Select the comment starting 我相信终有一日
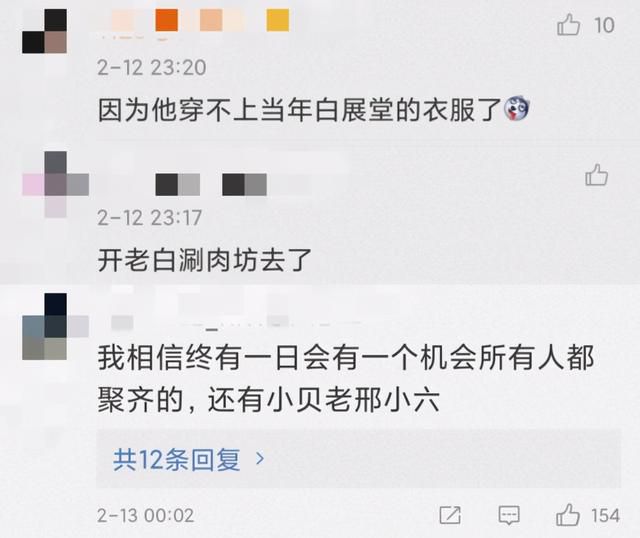The image size is (640, 538). 346,379
